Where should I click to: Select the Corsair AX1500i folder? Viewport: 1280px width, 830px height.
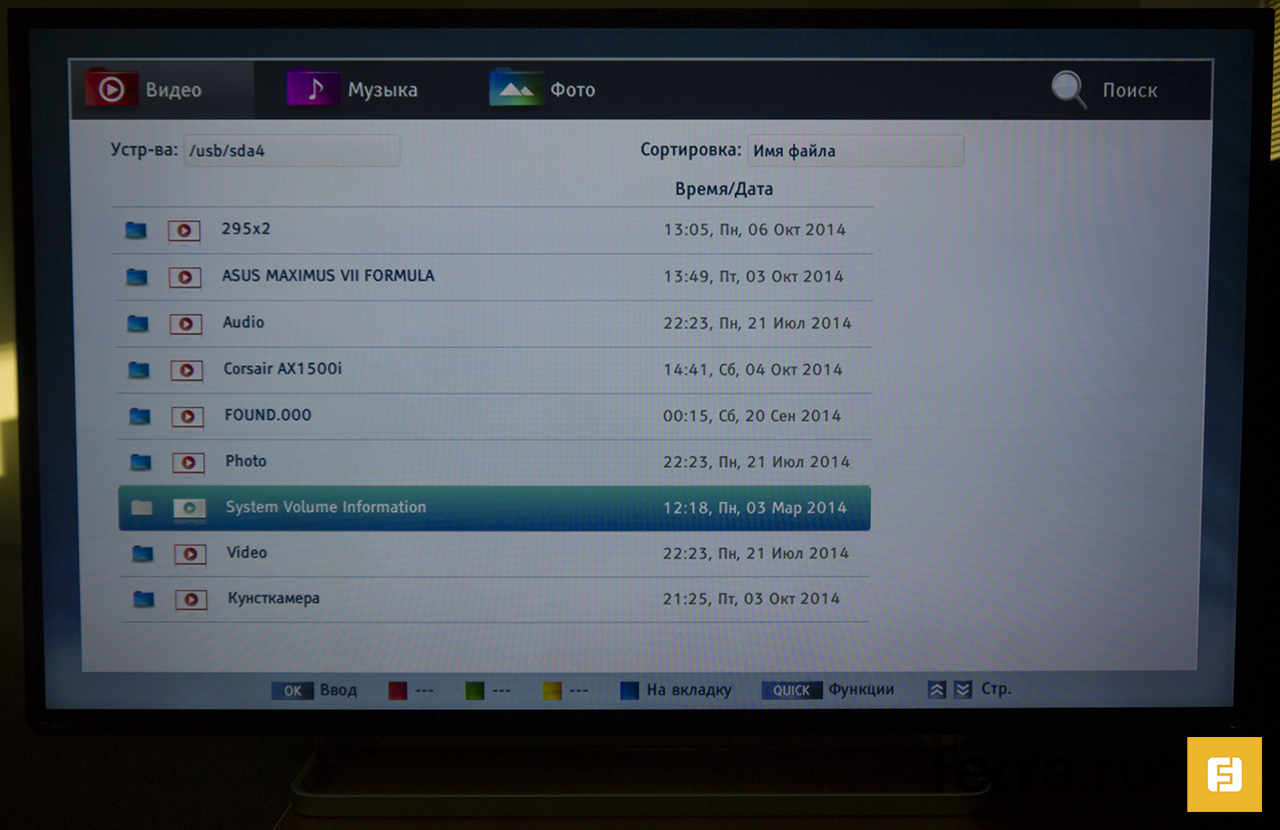pyautogui.click(x=494, y=370)
